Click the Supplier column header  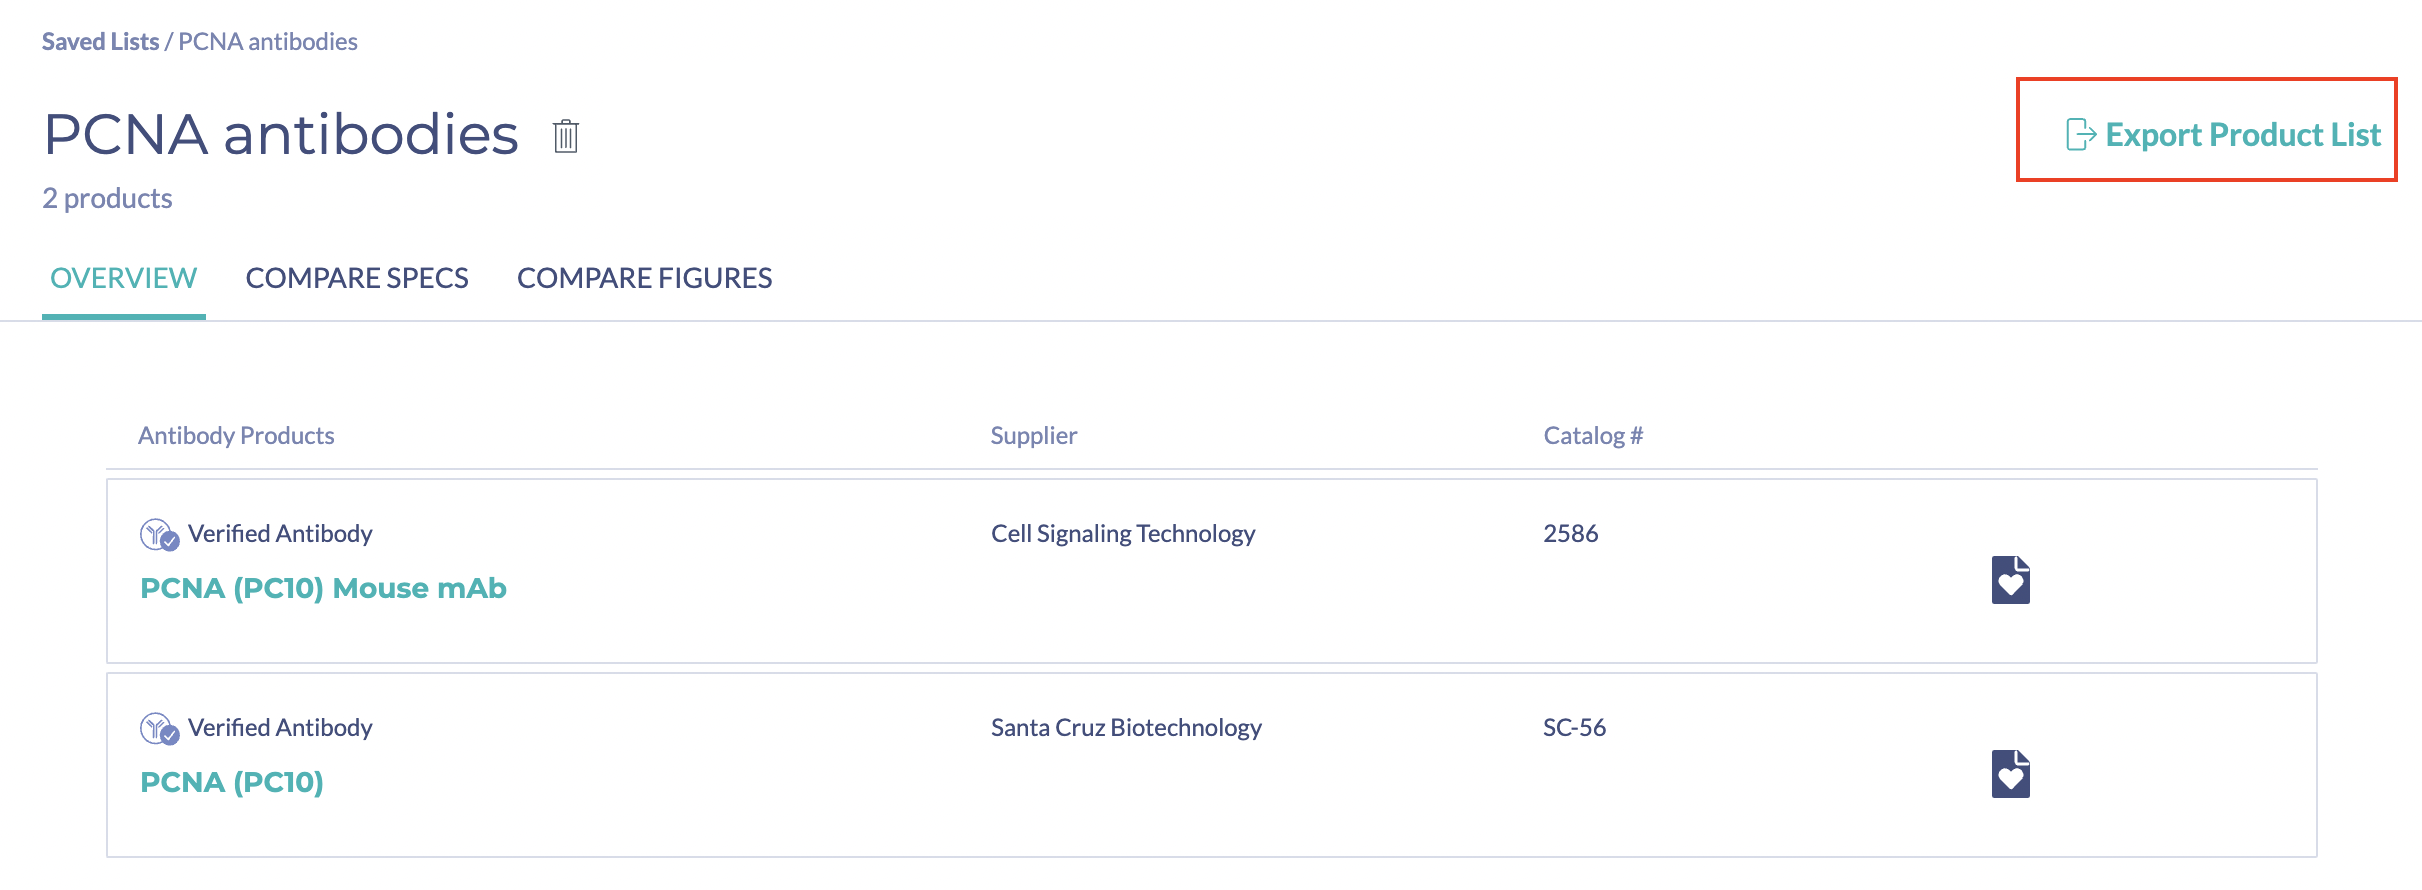(1033, 436)
